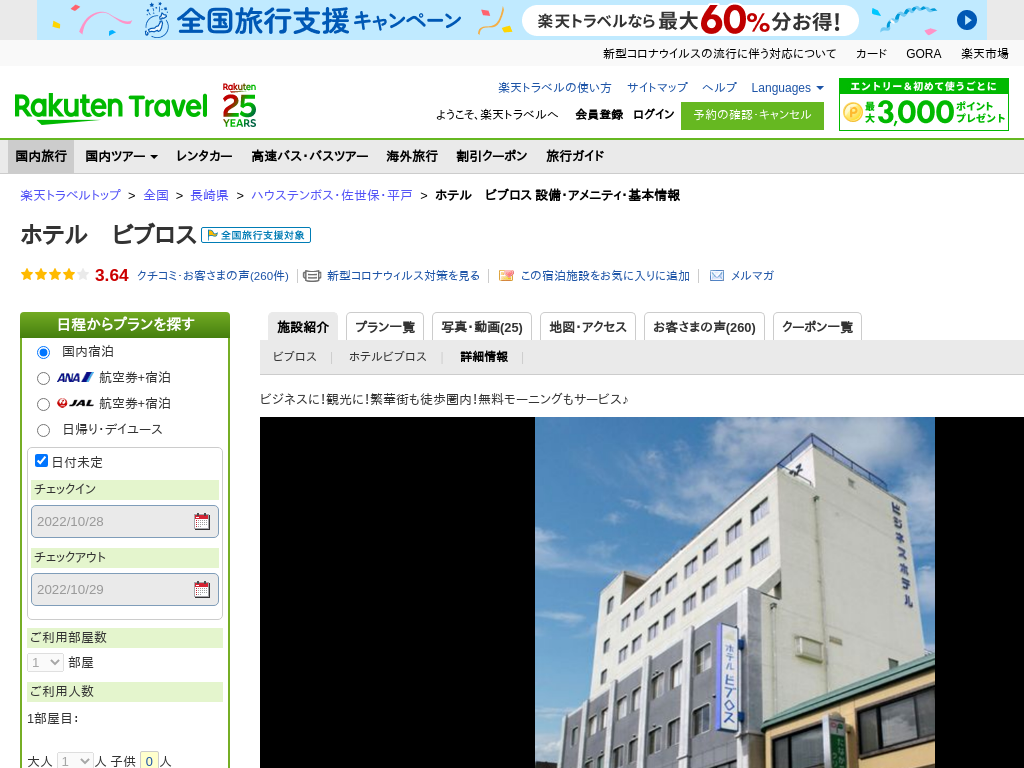The image size is (1024, 768).
Task: Open the check-in calendar icon
Action: pyautogui.click(x=202, y=521)
